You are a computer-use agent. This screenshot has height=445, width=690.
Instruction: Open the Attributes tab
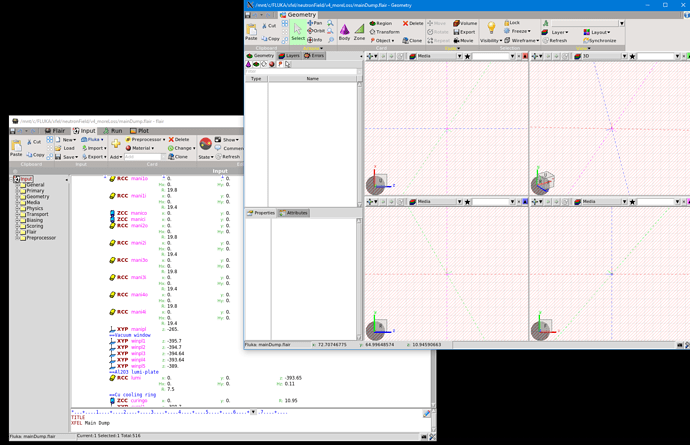[x=293, y=213]
